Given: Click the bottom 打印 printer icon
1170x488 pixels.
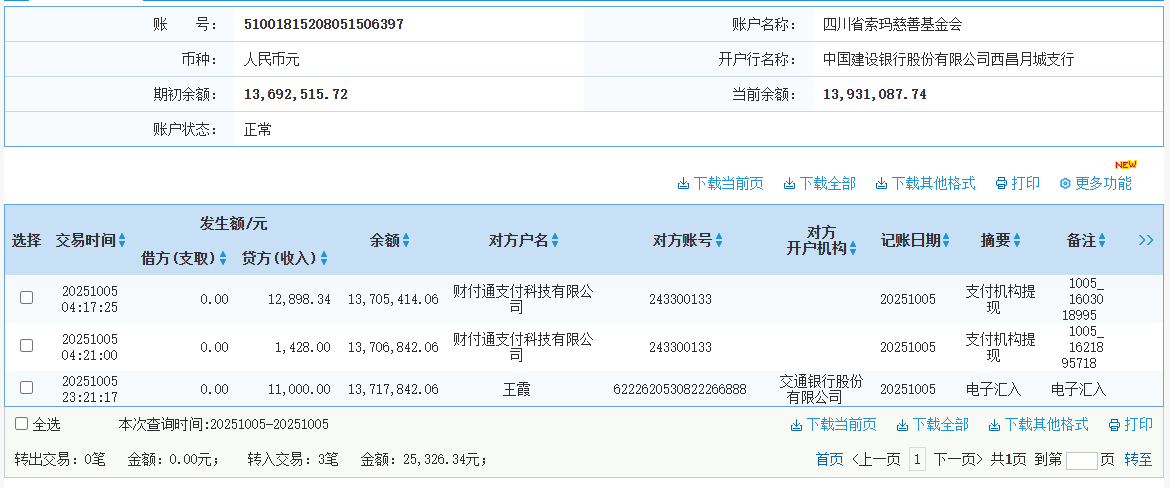Looking at the screenshot, I should (1114, 425).
